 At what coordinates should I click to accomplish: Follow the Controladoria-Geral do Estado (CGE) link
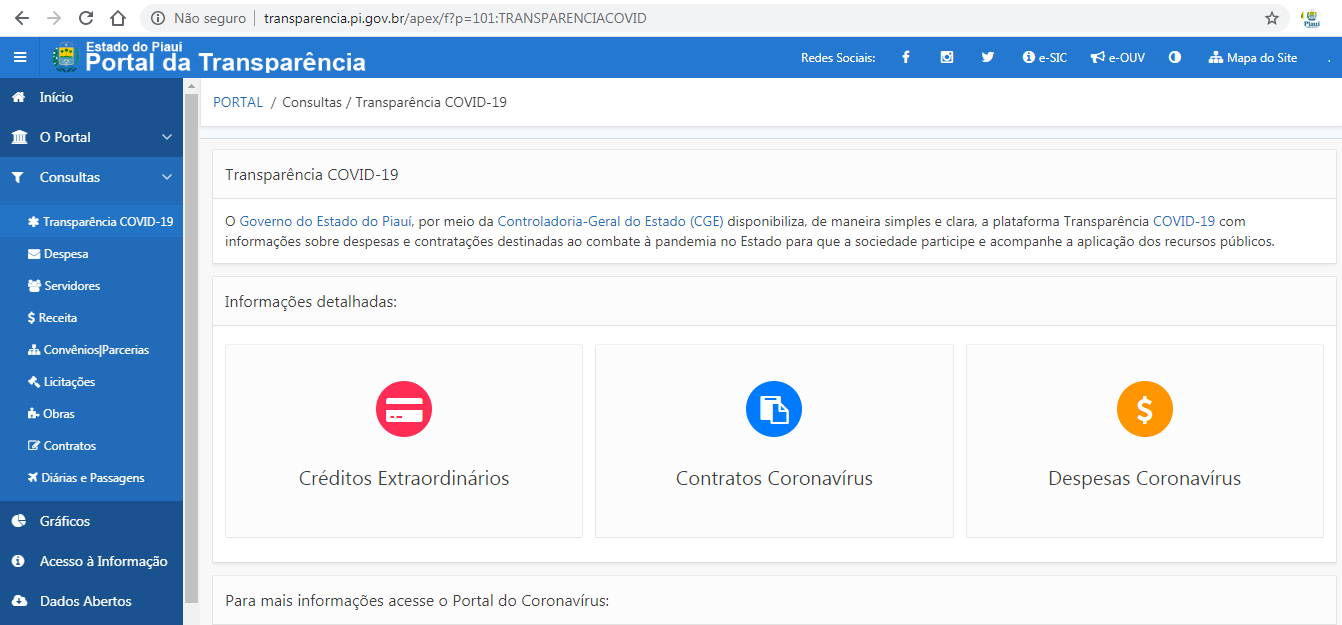[x=610, y=221]
